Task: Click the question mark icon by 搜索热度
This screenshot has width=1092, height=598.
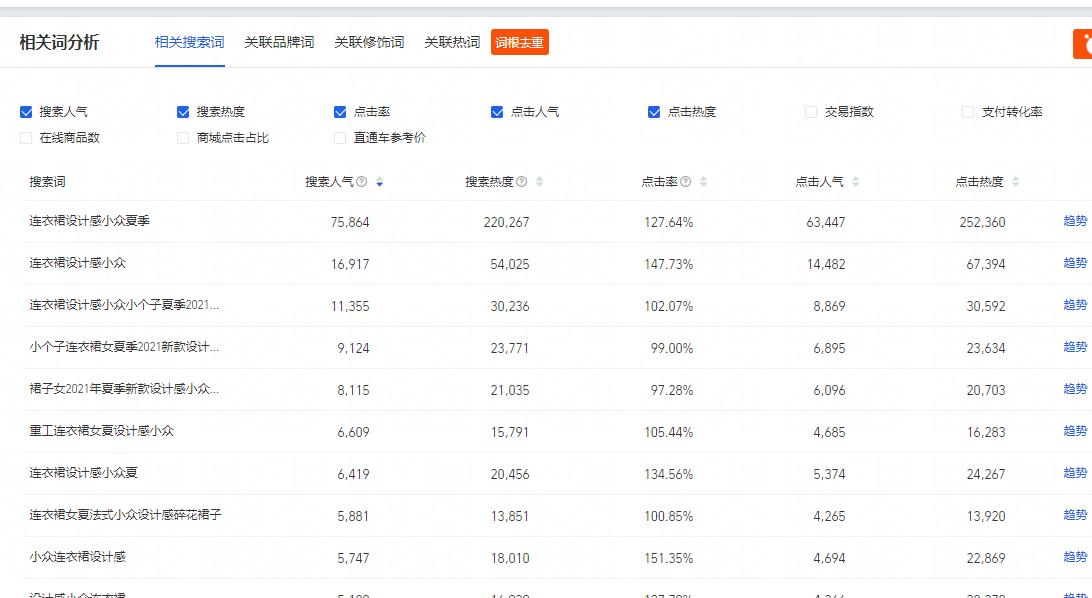Action: (x=524, y=182)
